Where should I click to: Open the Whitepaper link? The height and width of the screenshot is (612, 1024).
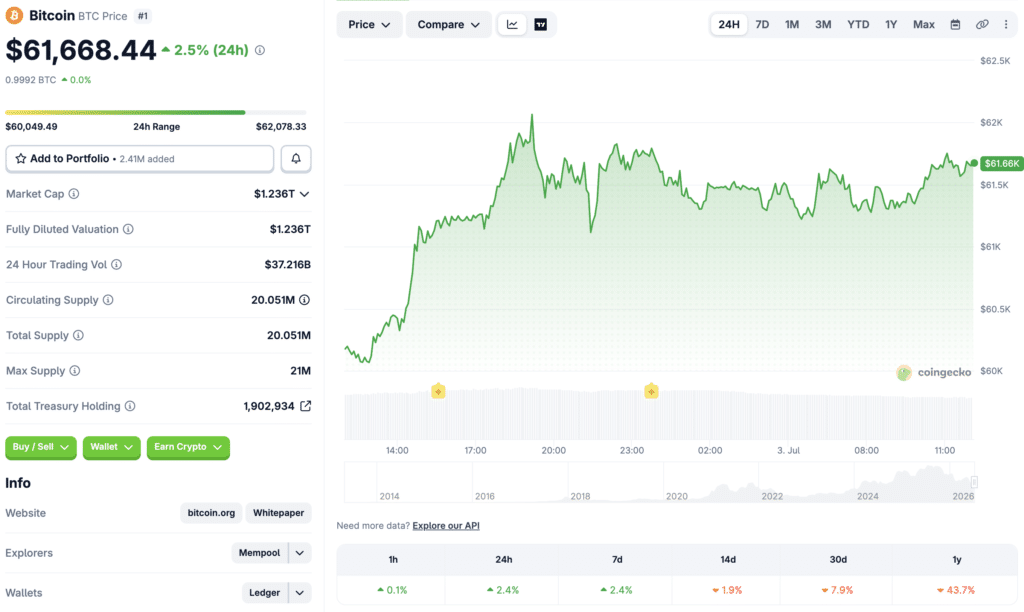pyautogui.click(x=278, y=513)
